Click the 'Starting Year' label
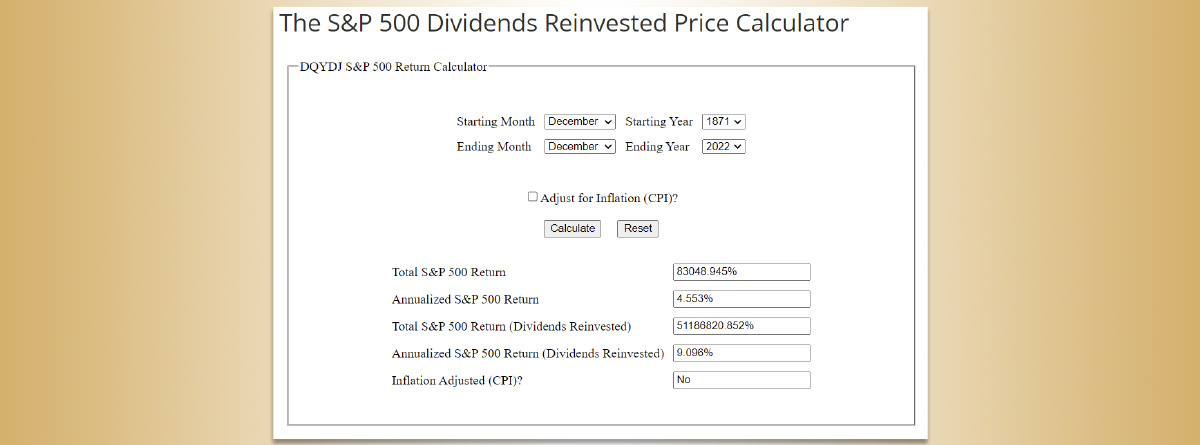The image size is (1200, 445). pos(660,122)
